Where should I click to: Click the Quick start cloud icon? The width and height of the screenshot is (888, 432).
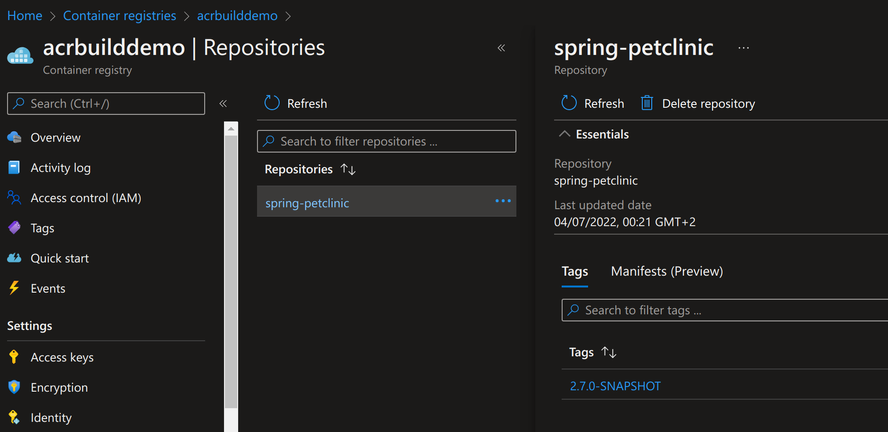[14, 258]
